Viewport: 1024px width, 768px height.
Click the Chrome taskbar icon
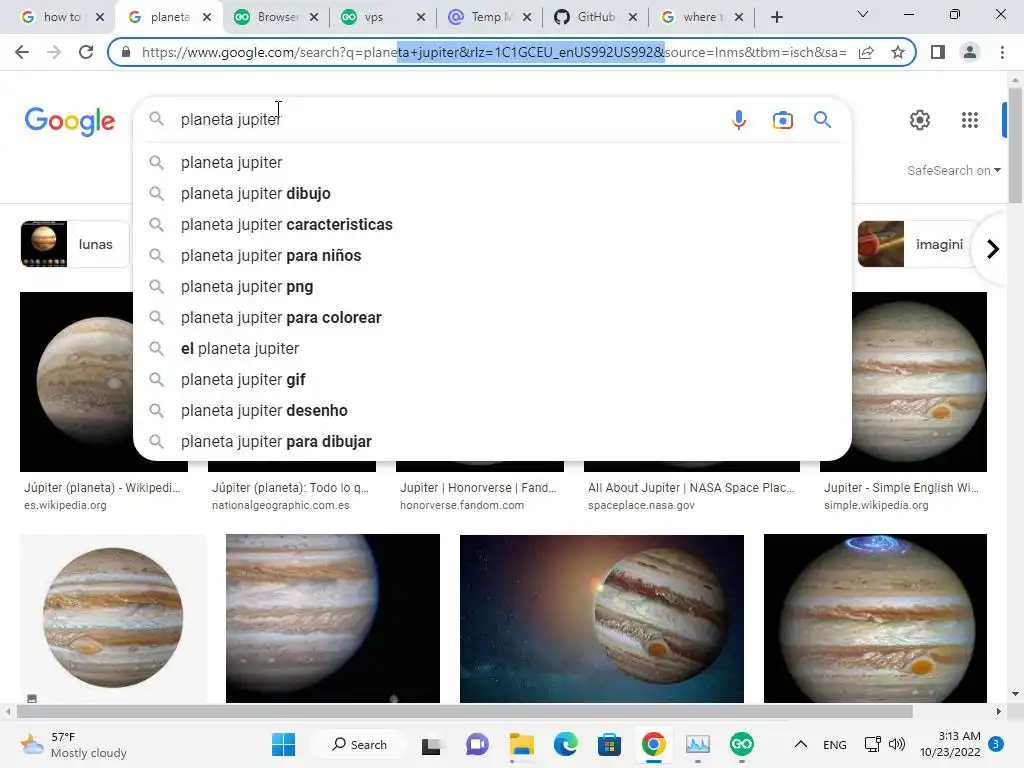click(x=654, y=744)
